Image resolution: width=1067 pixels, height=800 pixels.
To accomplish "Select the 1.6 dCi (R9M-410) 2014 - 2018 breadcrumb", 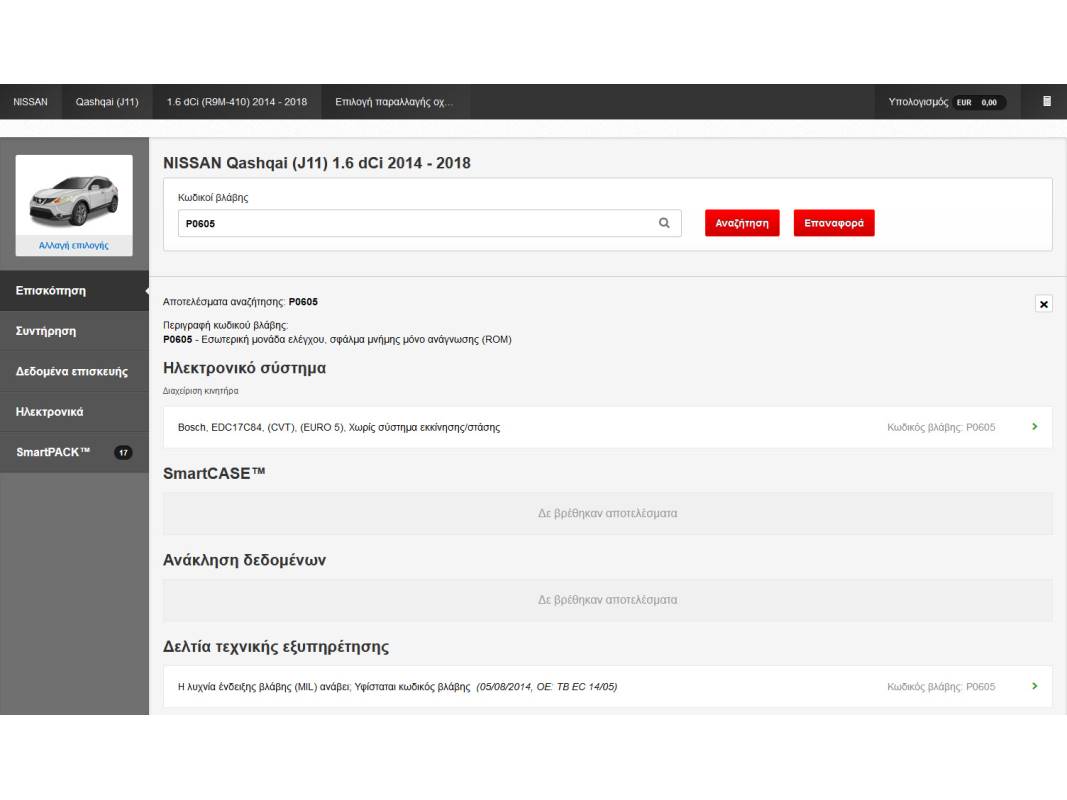I will pos(237,101).
